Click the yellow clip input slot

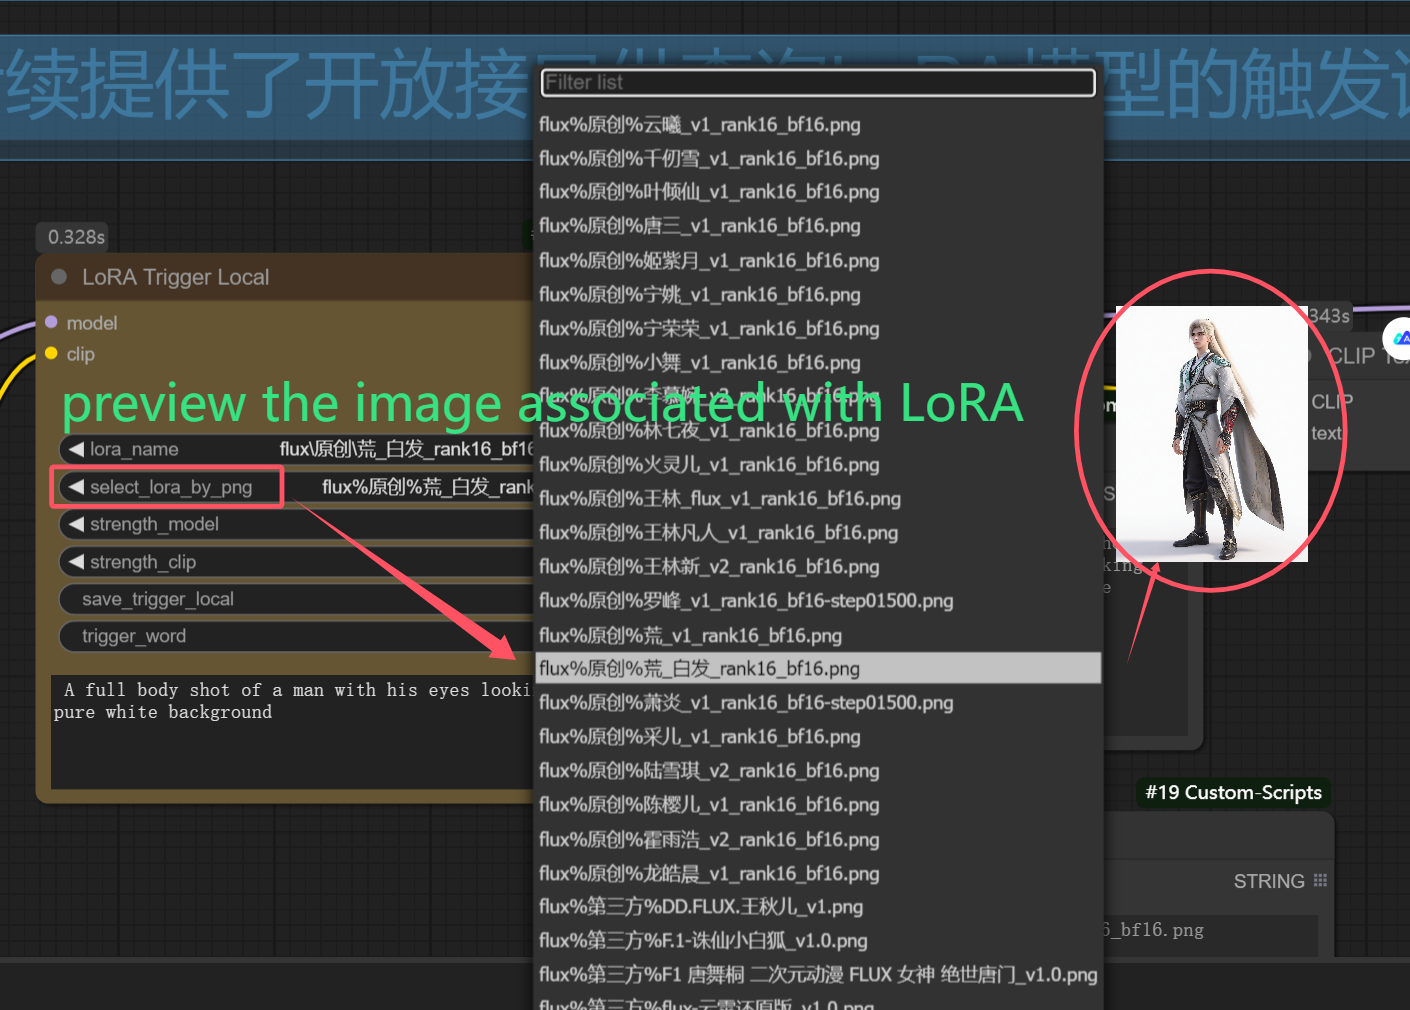pyautogui.click(x=52, y=353)
